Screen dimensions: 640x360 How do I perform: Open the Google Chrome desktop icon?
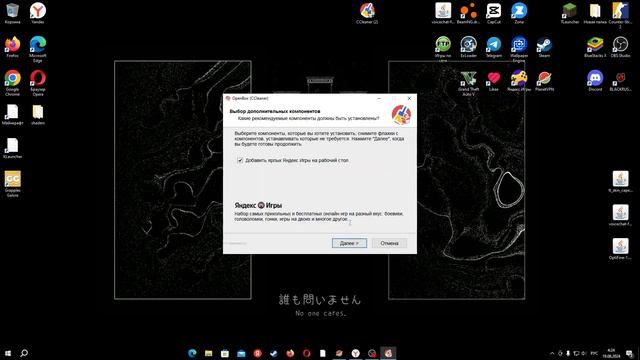[12, 82]
